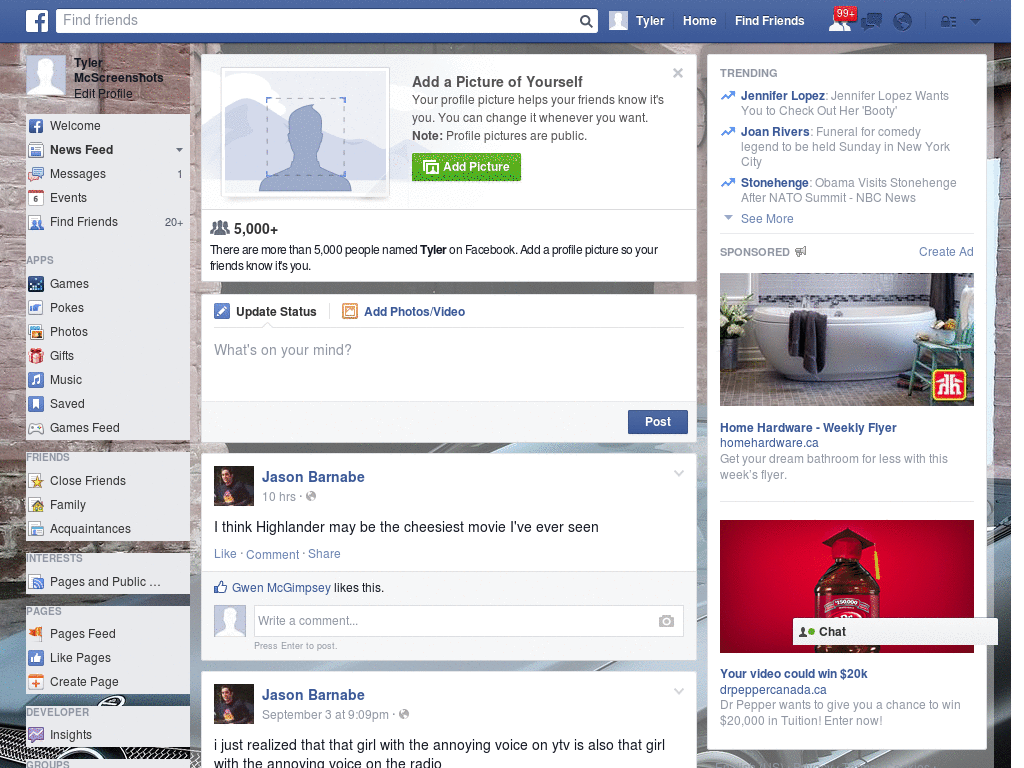Screen dimensions: 1024x768
Task: Open Joan Rivers trending topic
Action: click(x=775, y=132)
